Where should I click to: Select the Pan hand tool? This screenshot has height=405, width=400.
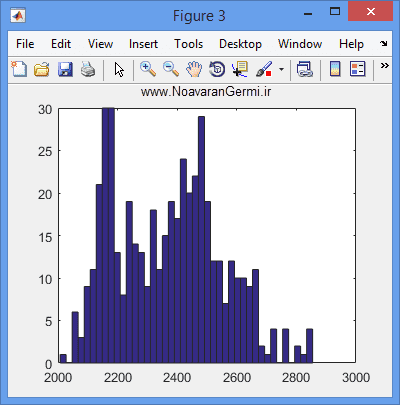(x=194, y=69)
